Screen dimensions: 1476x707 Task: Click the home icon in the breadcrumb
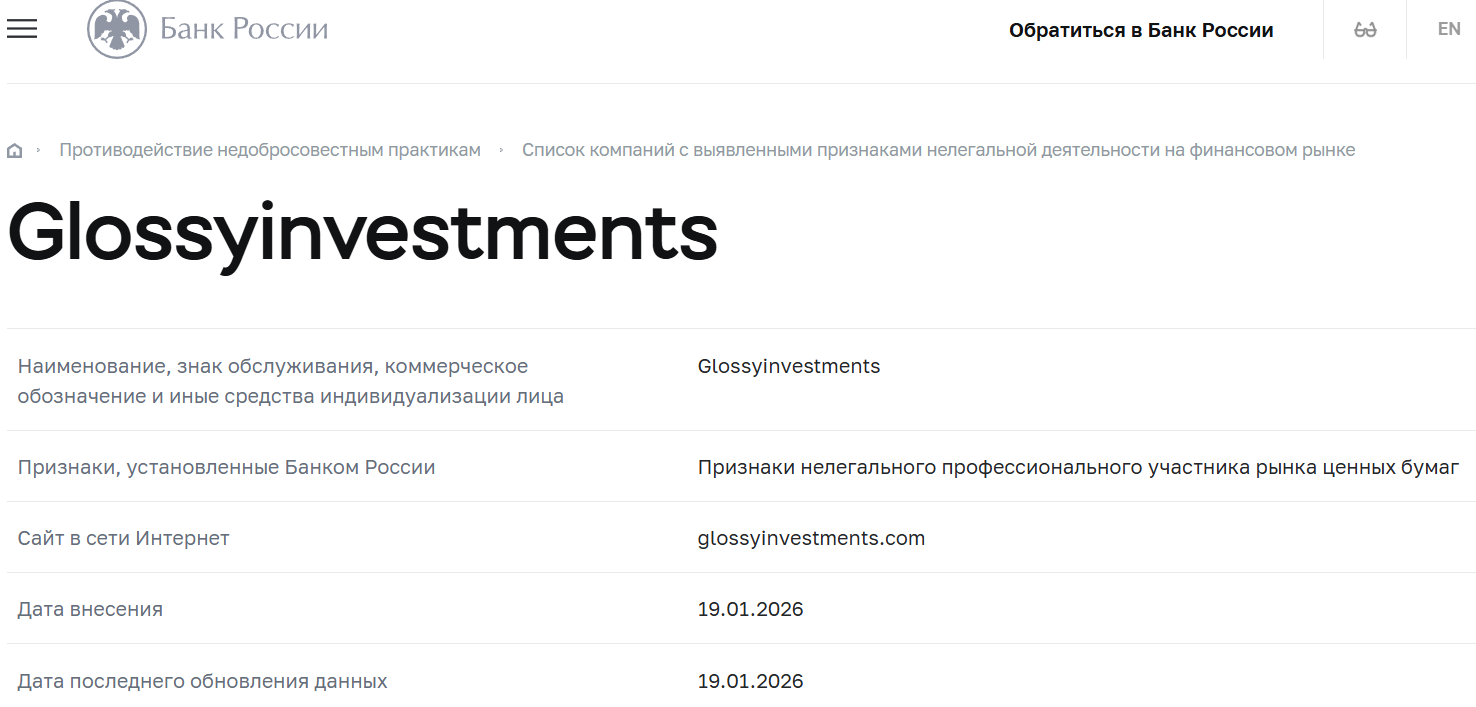pos(14,149)
